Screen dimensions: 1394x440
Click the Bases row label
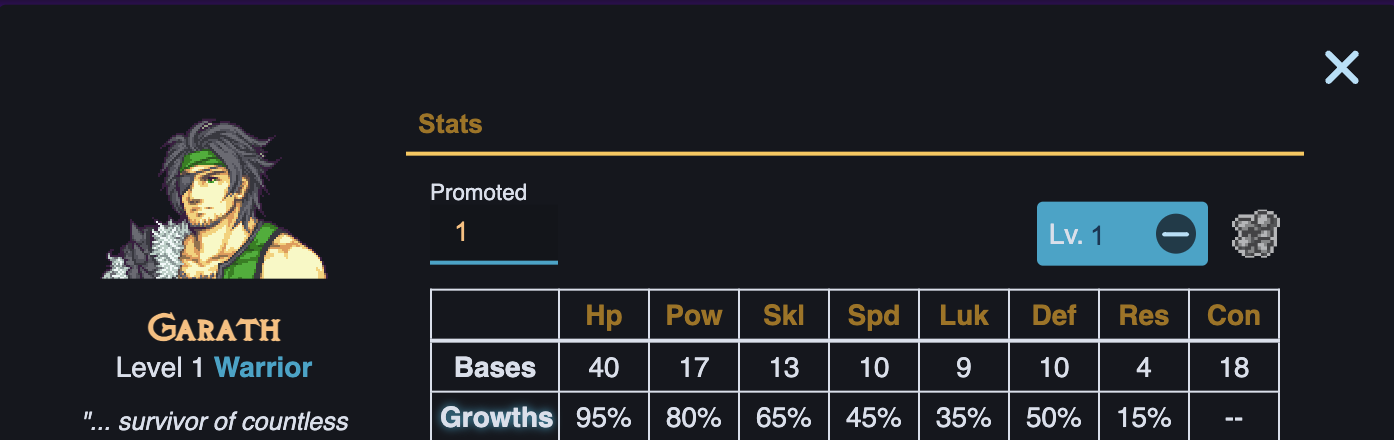coord(496,367)
